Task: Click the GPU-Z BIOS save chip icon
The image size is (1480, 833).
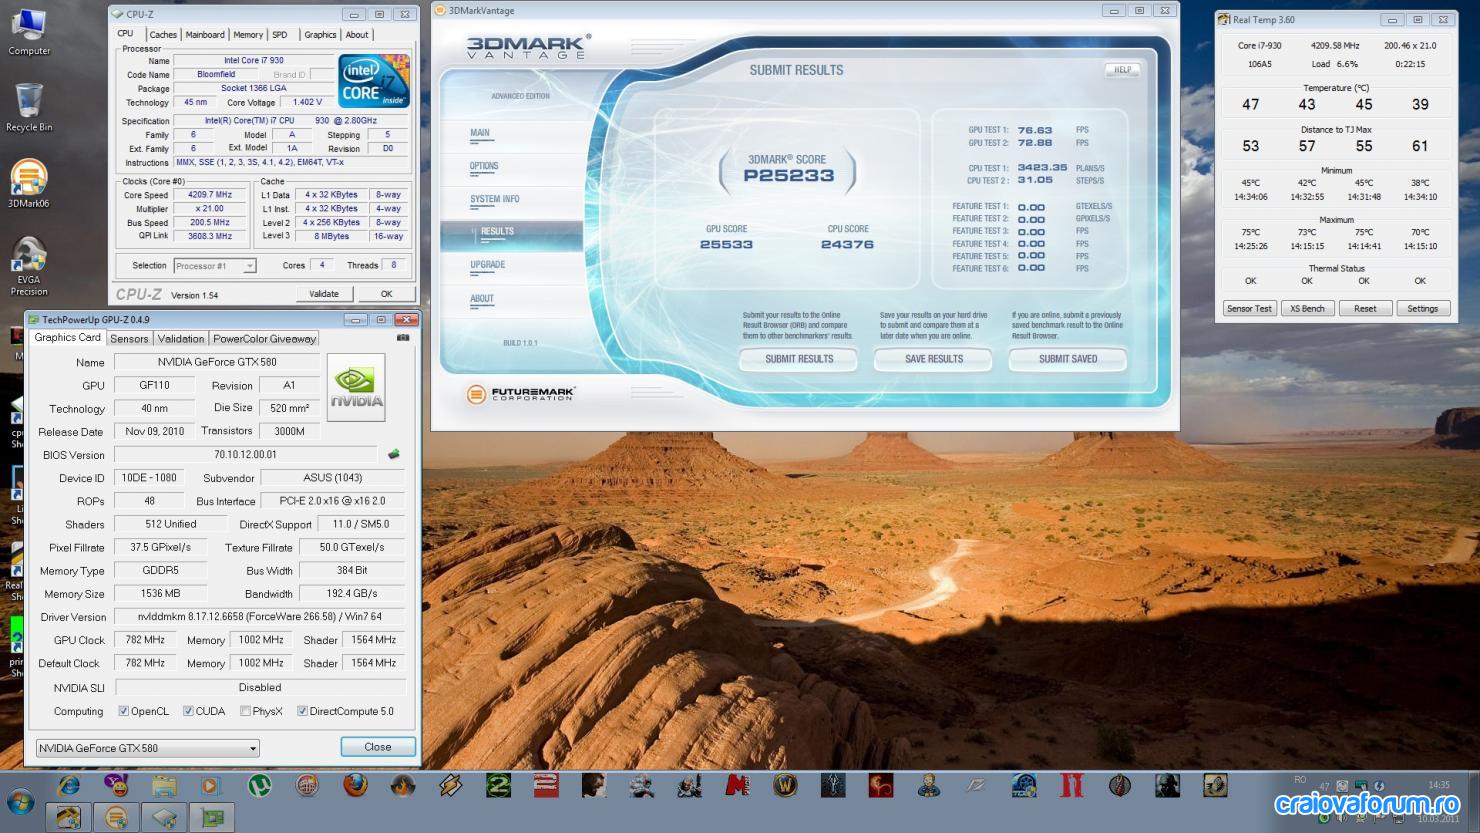Action: (394, 454)
